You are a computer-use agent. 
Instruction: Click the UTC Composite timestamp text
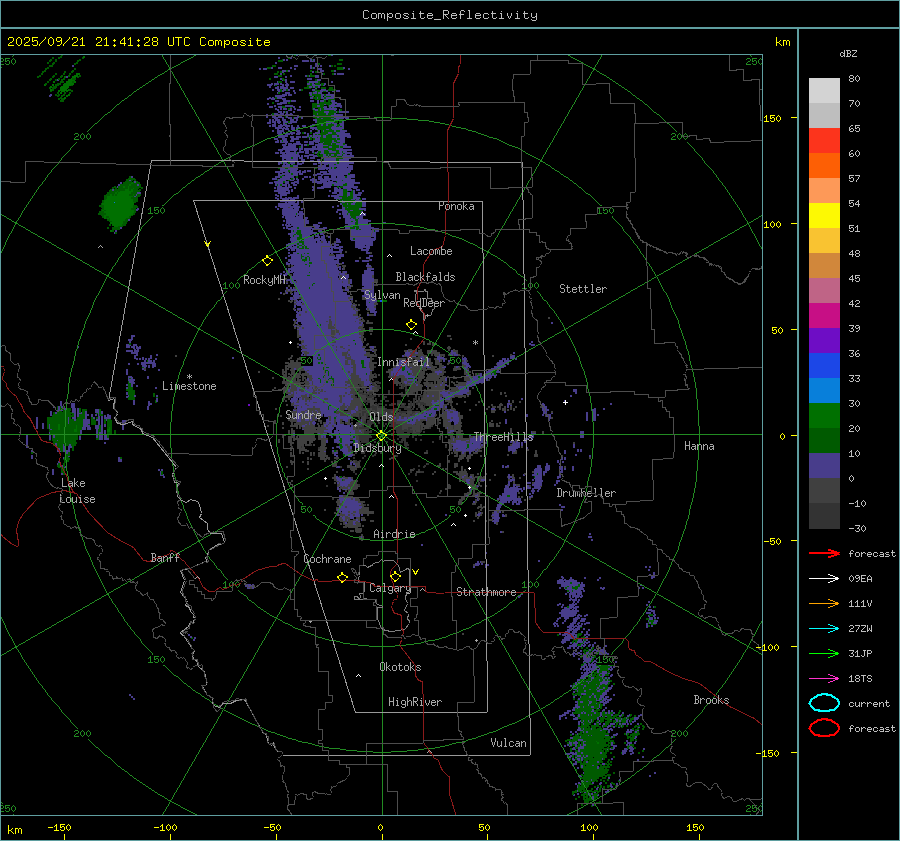tap(138, 42)
